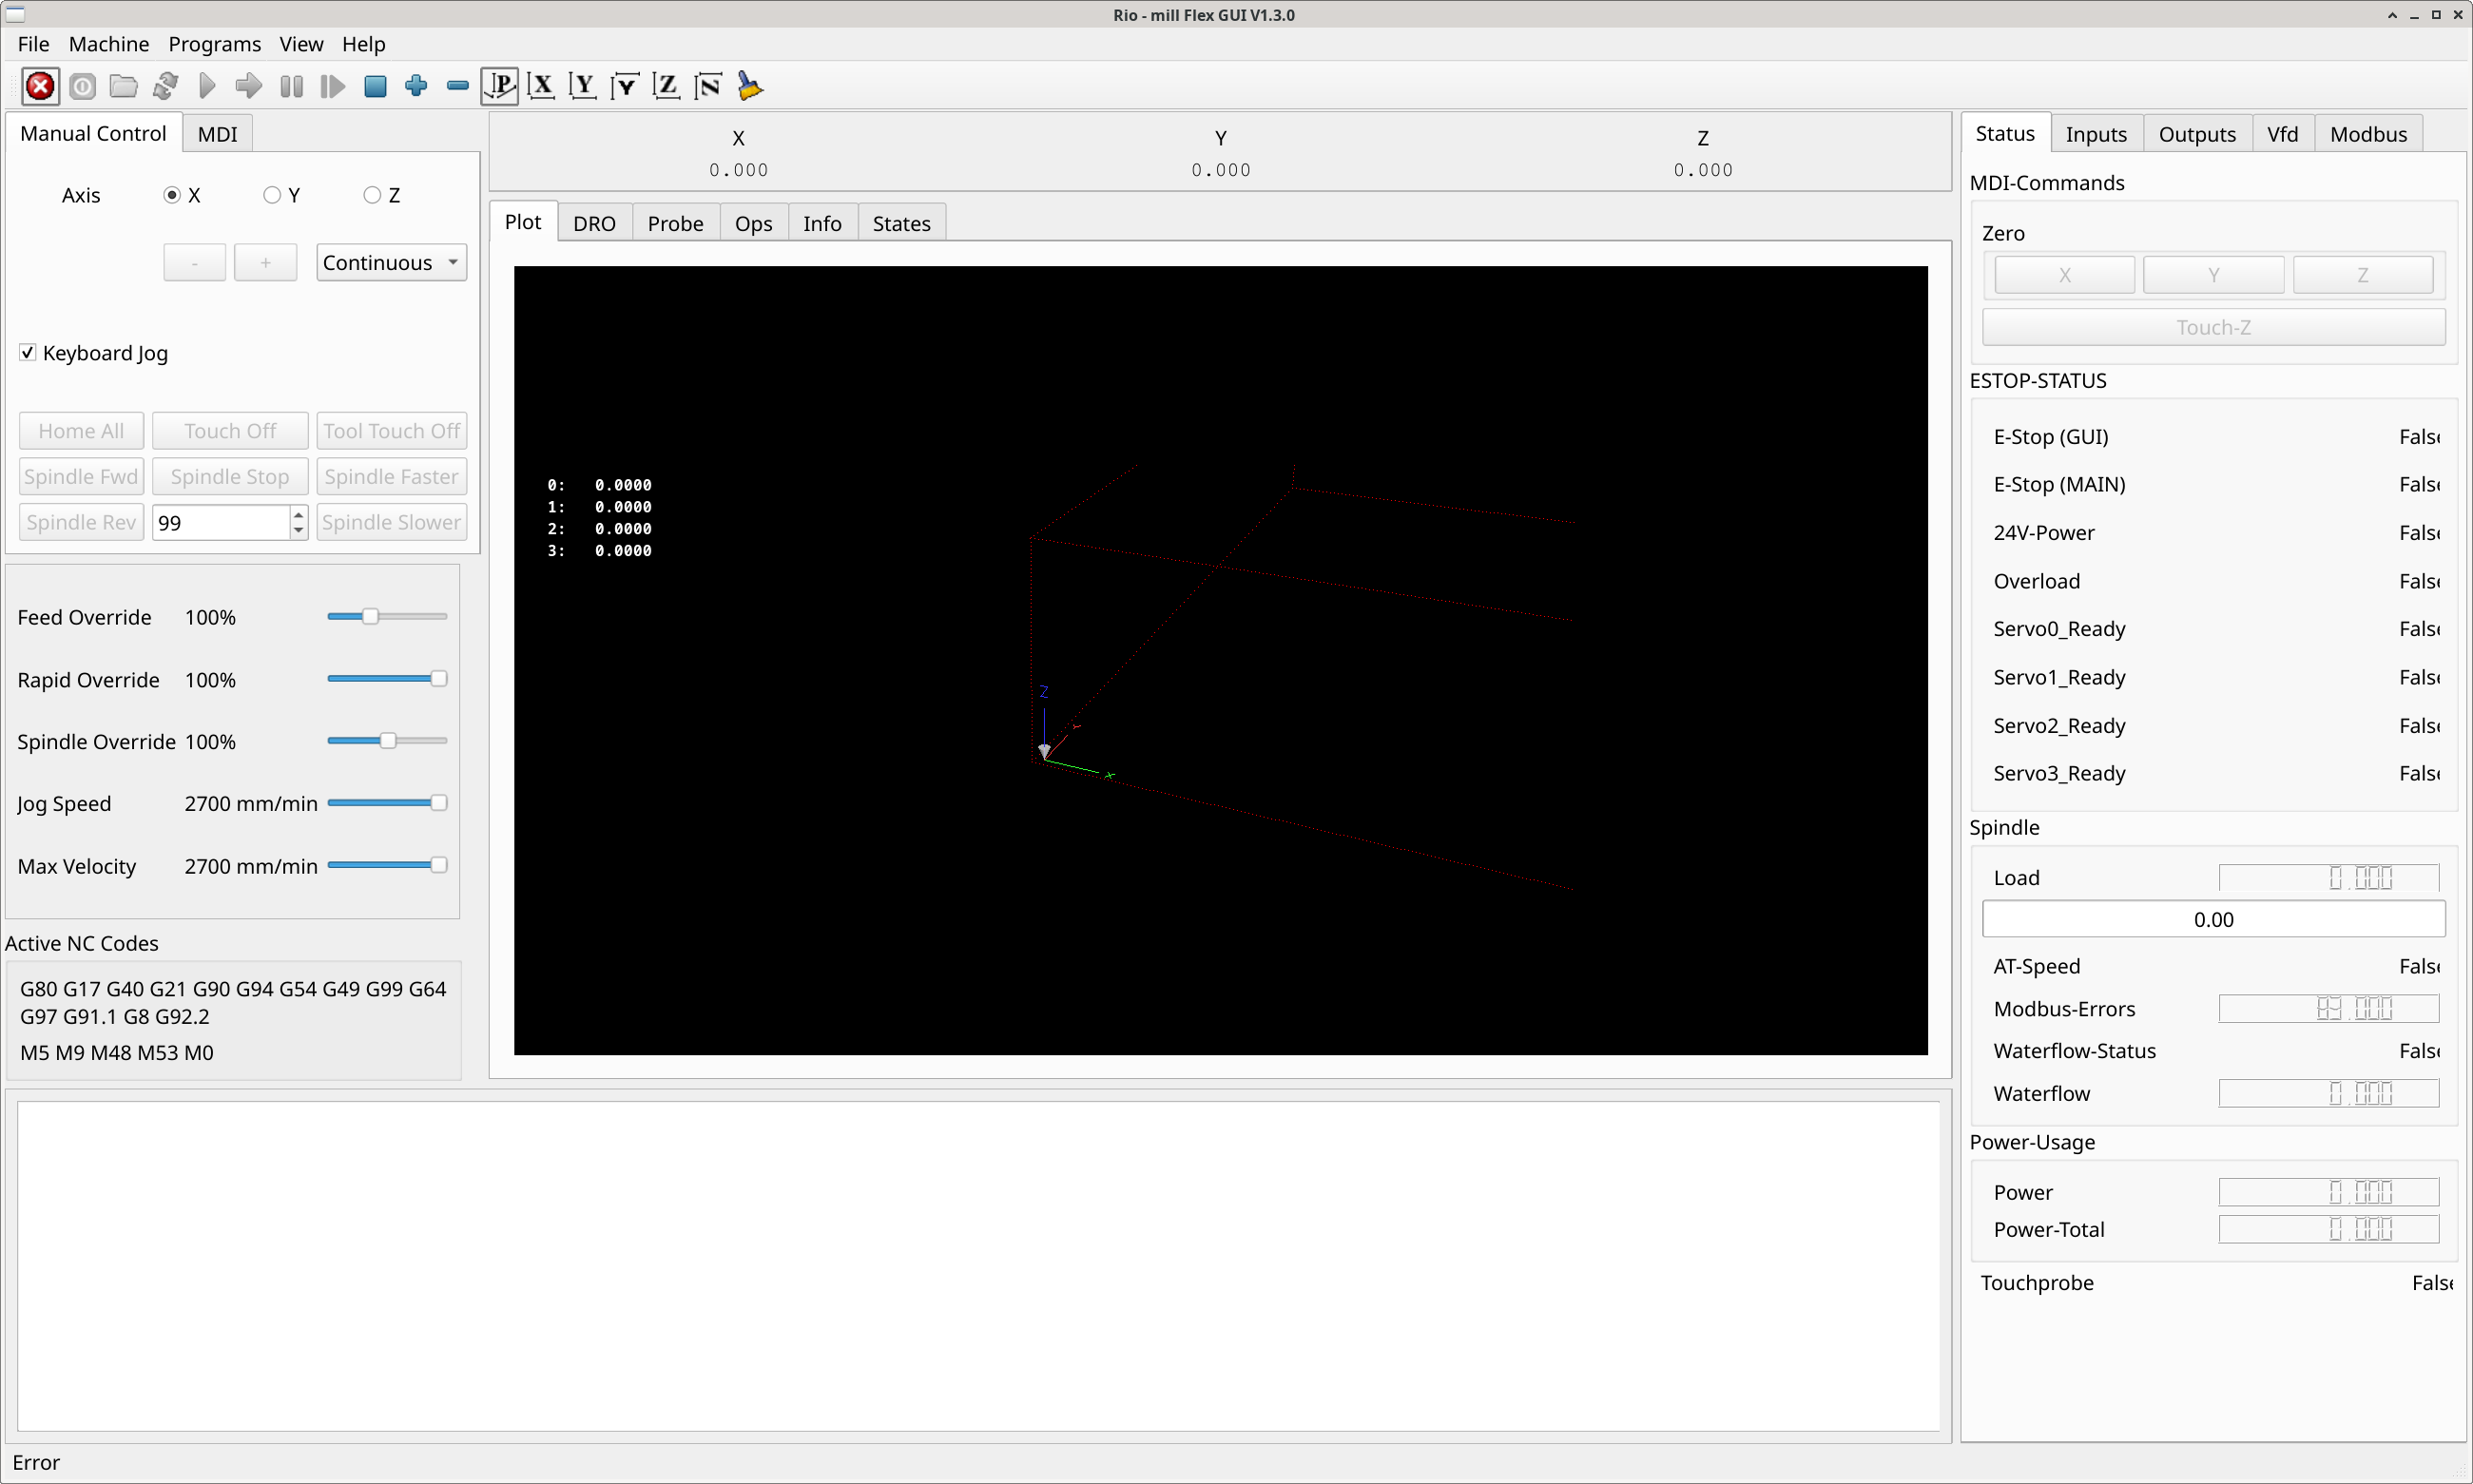Open the Programs menu
This screenshot has width=2473, height=1484.
(214, 44)
